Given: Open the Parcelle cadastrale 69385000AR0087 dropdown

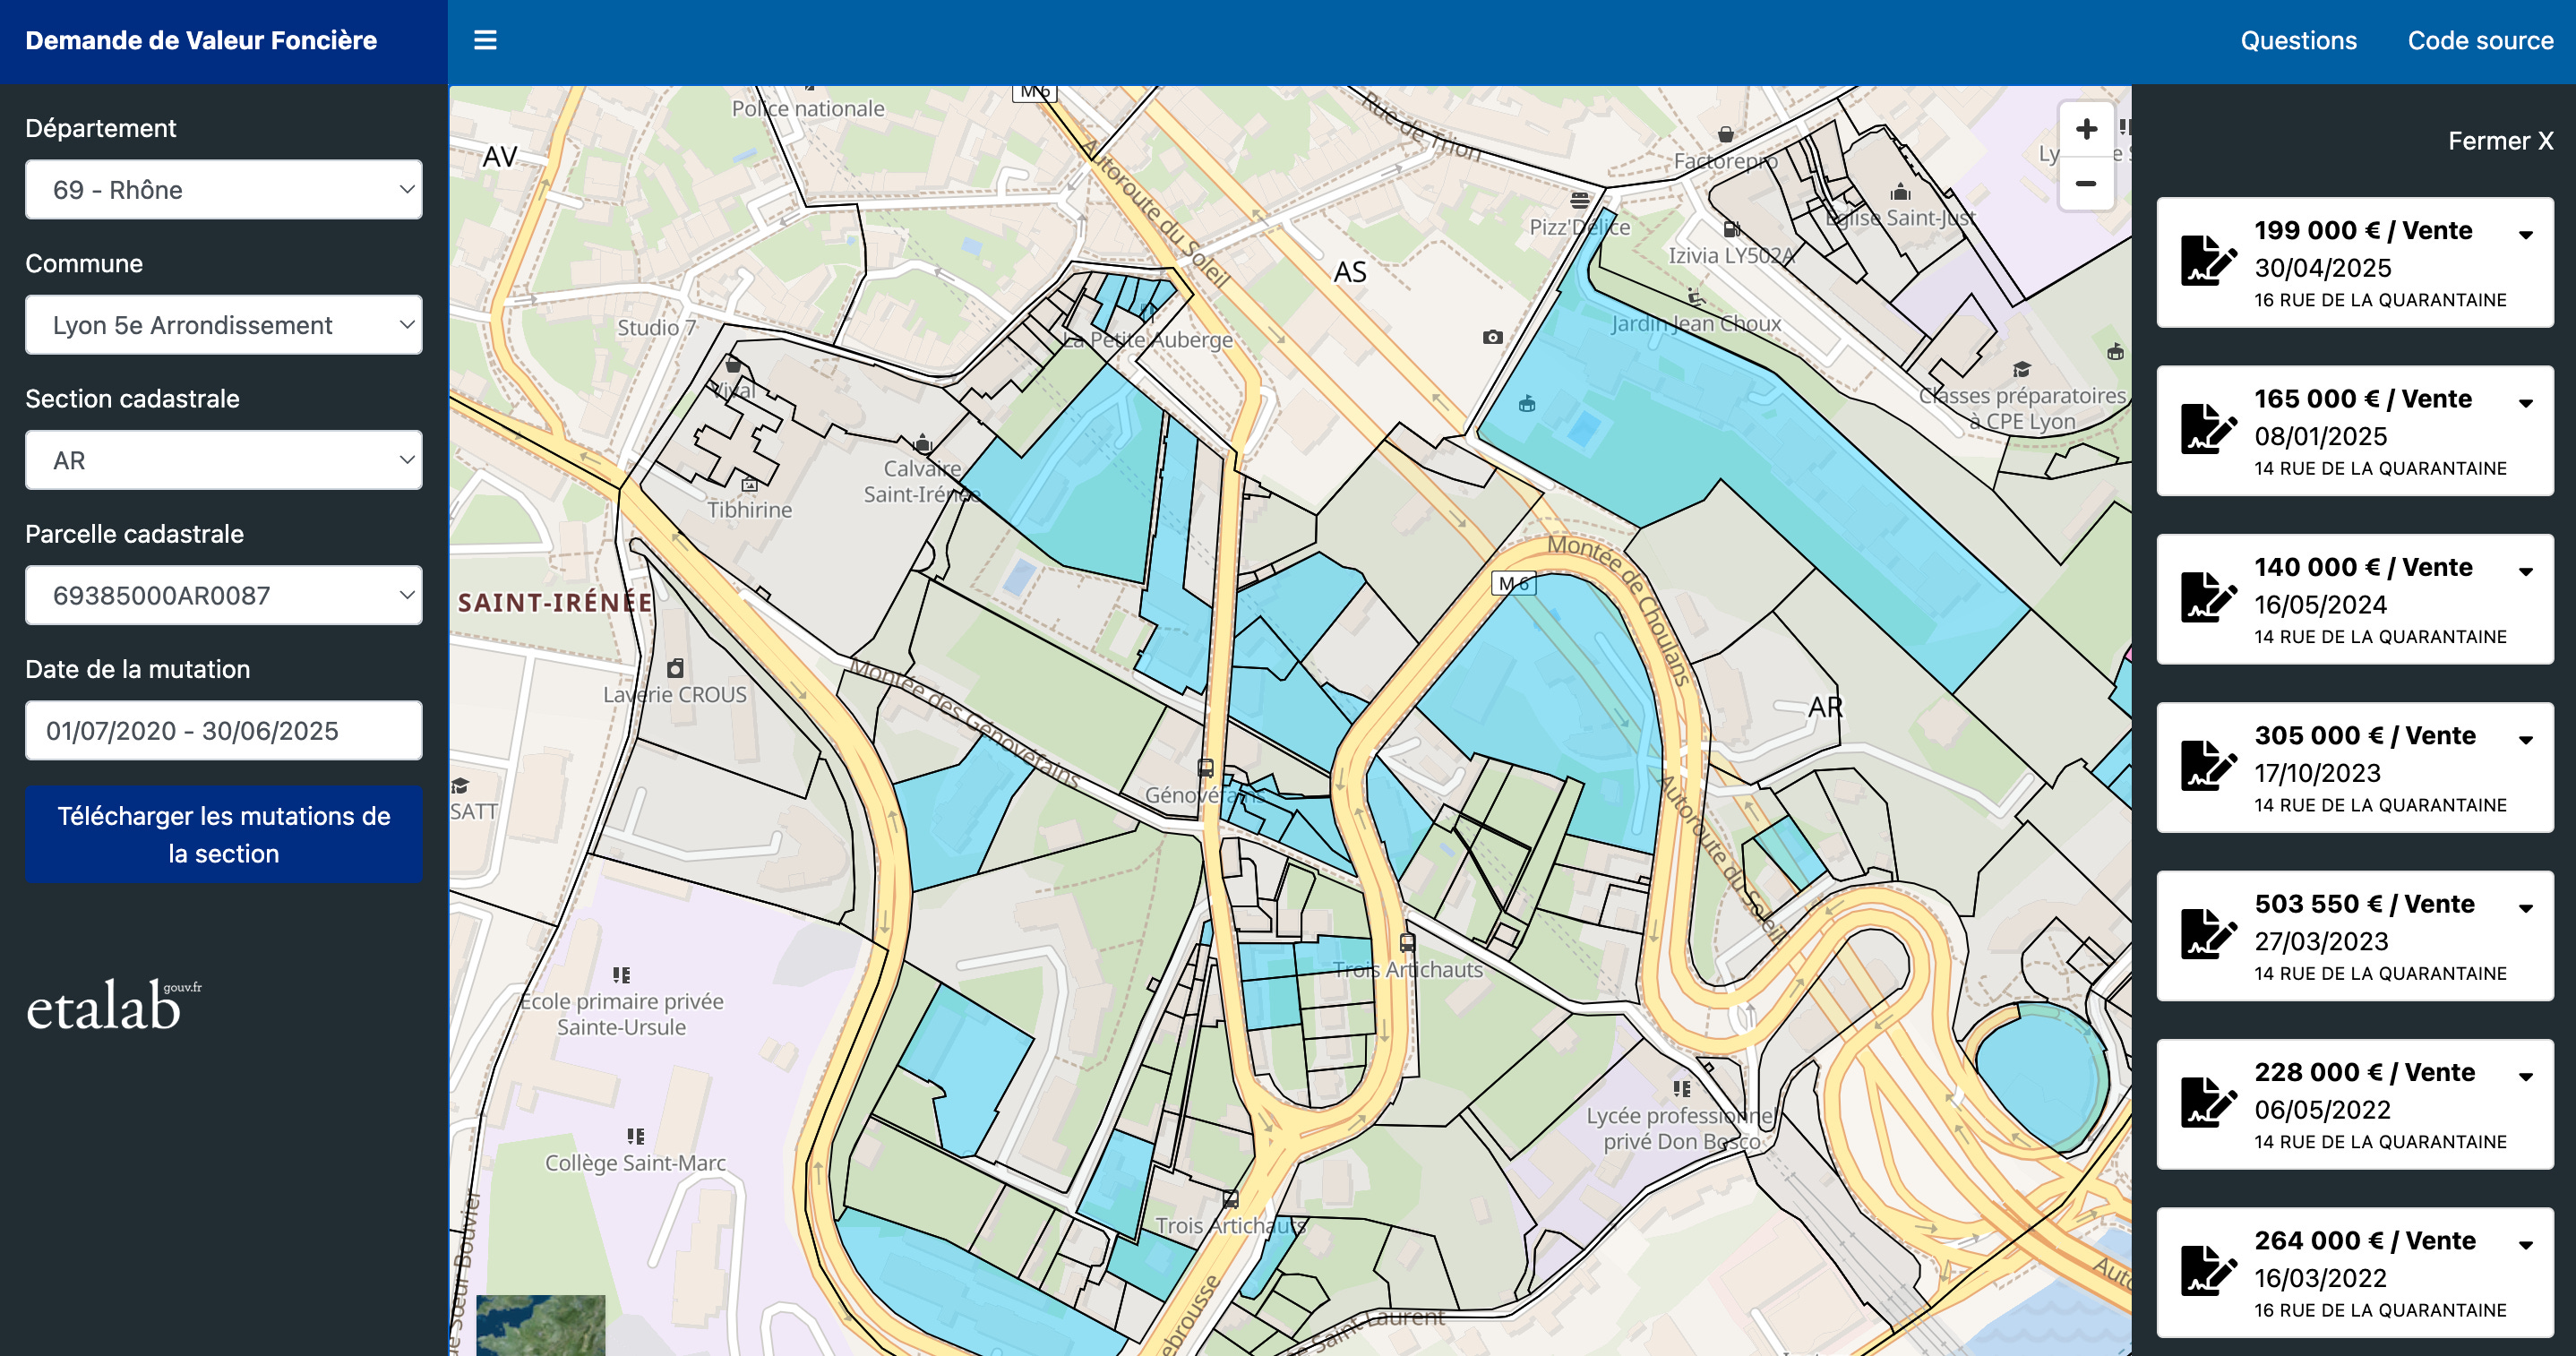Looking at the screenshot, I should pos(223,595).
